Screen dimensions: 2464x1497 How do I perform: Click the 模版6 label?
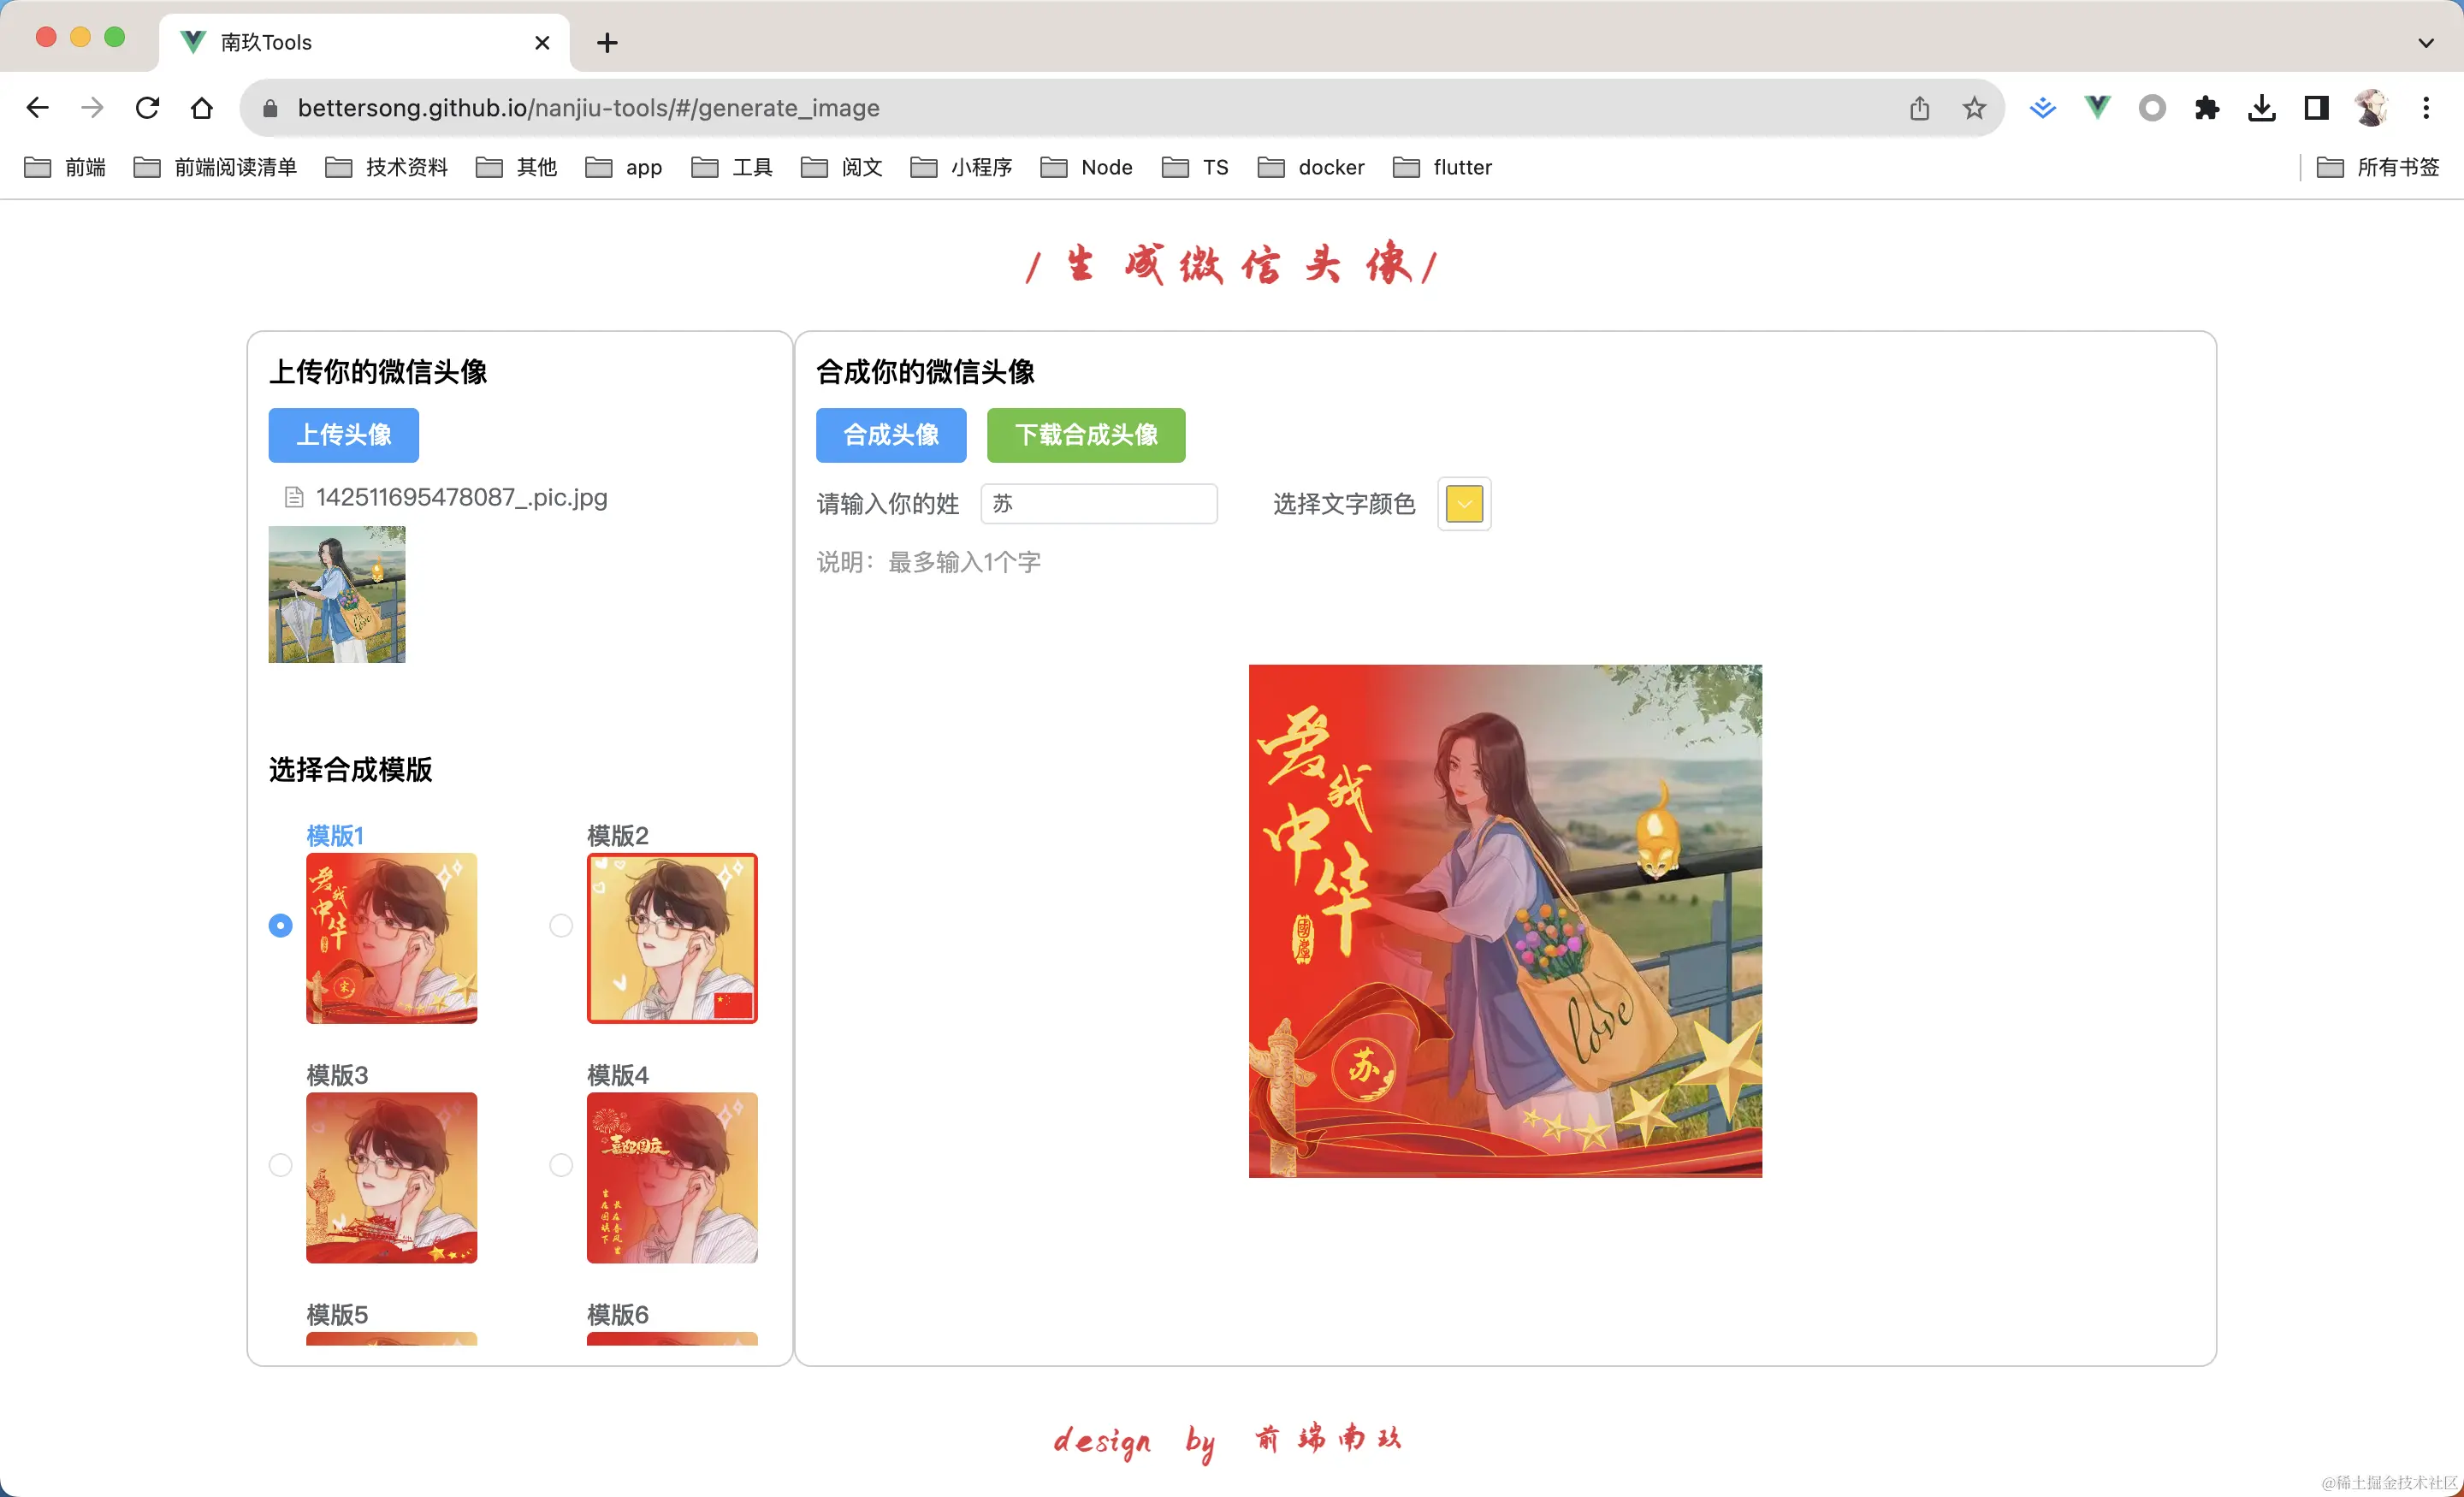point(618,1314)
